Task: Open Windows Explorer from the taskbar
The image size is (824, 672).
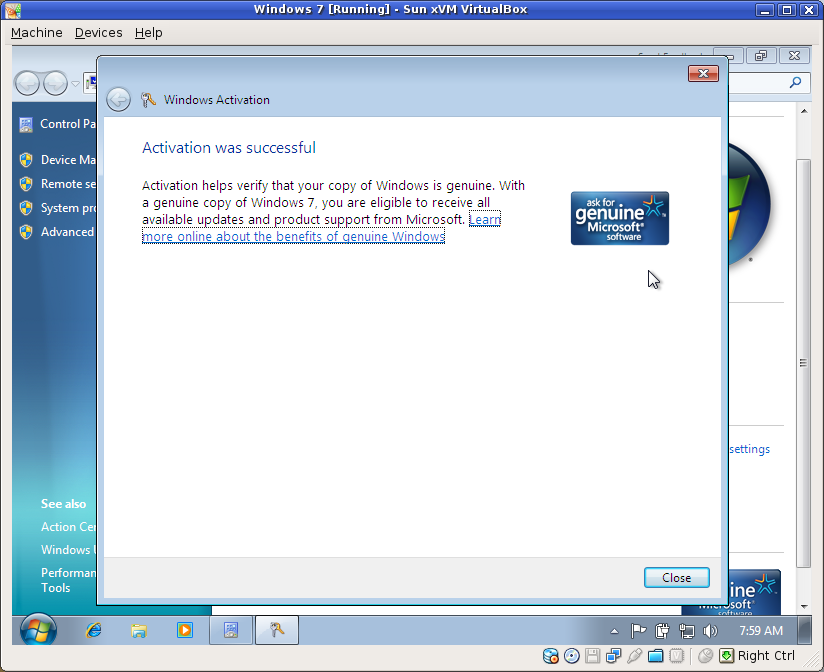Action: click(138, 630)
